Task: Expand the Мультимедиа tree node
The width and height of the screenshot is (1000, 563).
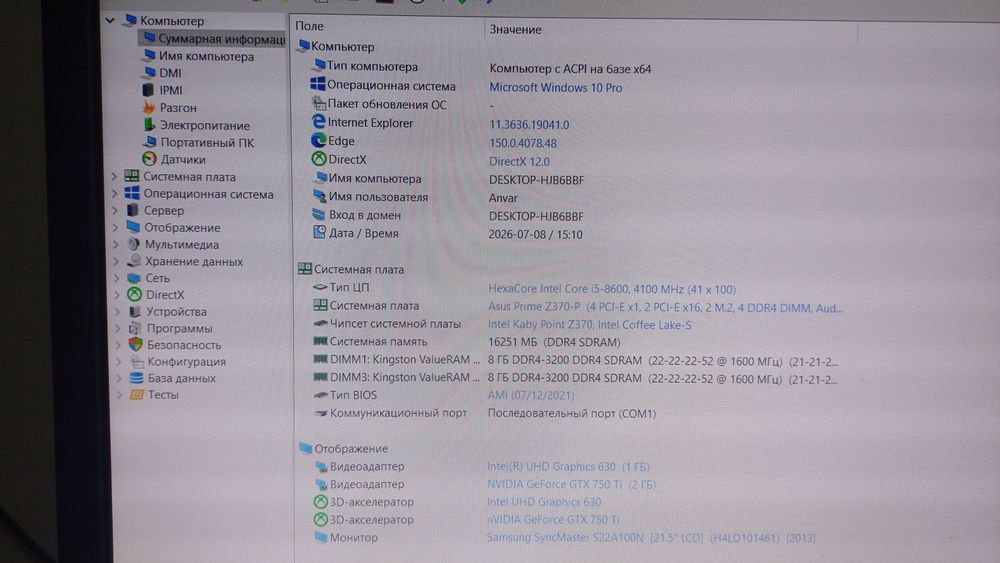Action: pyautogui.click(x=116, y=244)
